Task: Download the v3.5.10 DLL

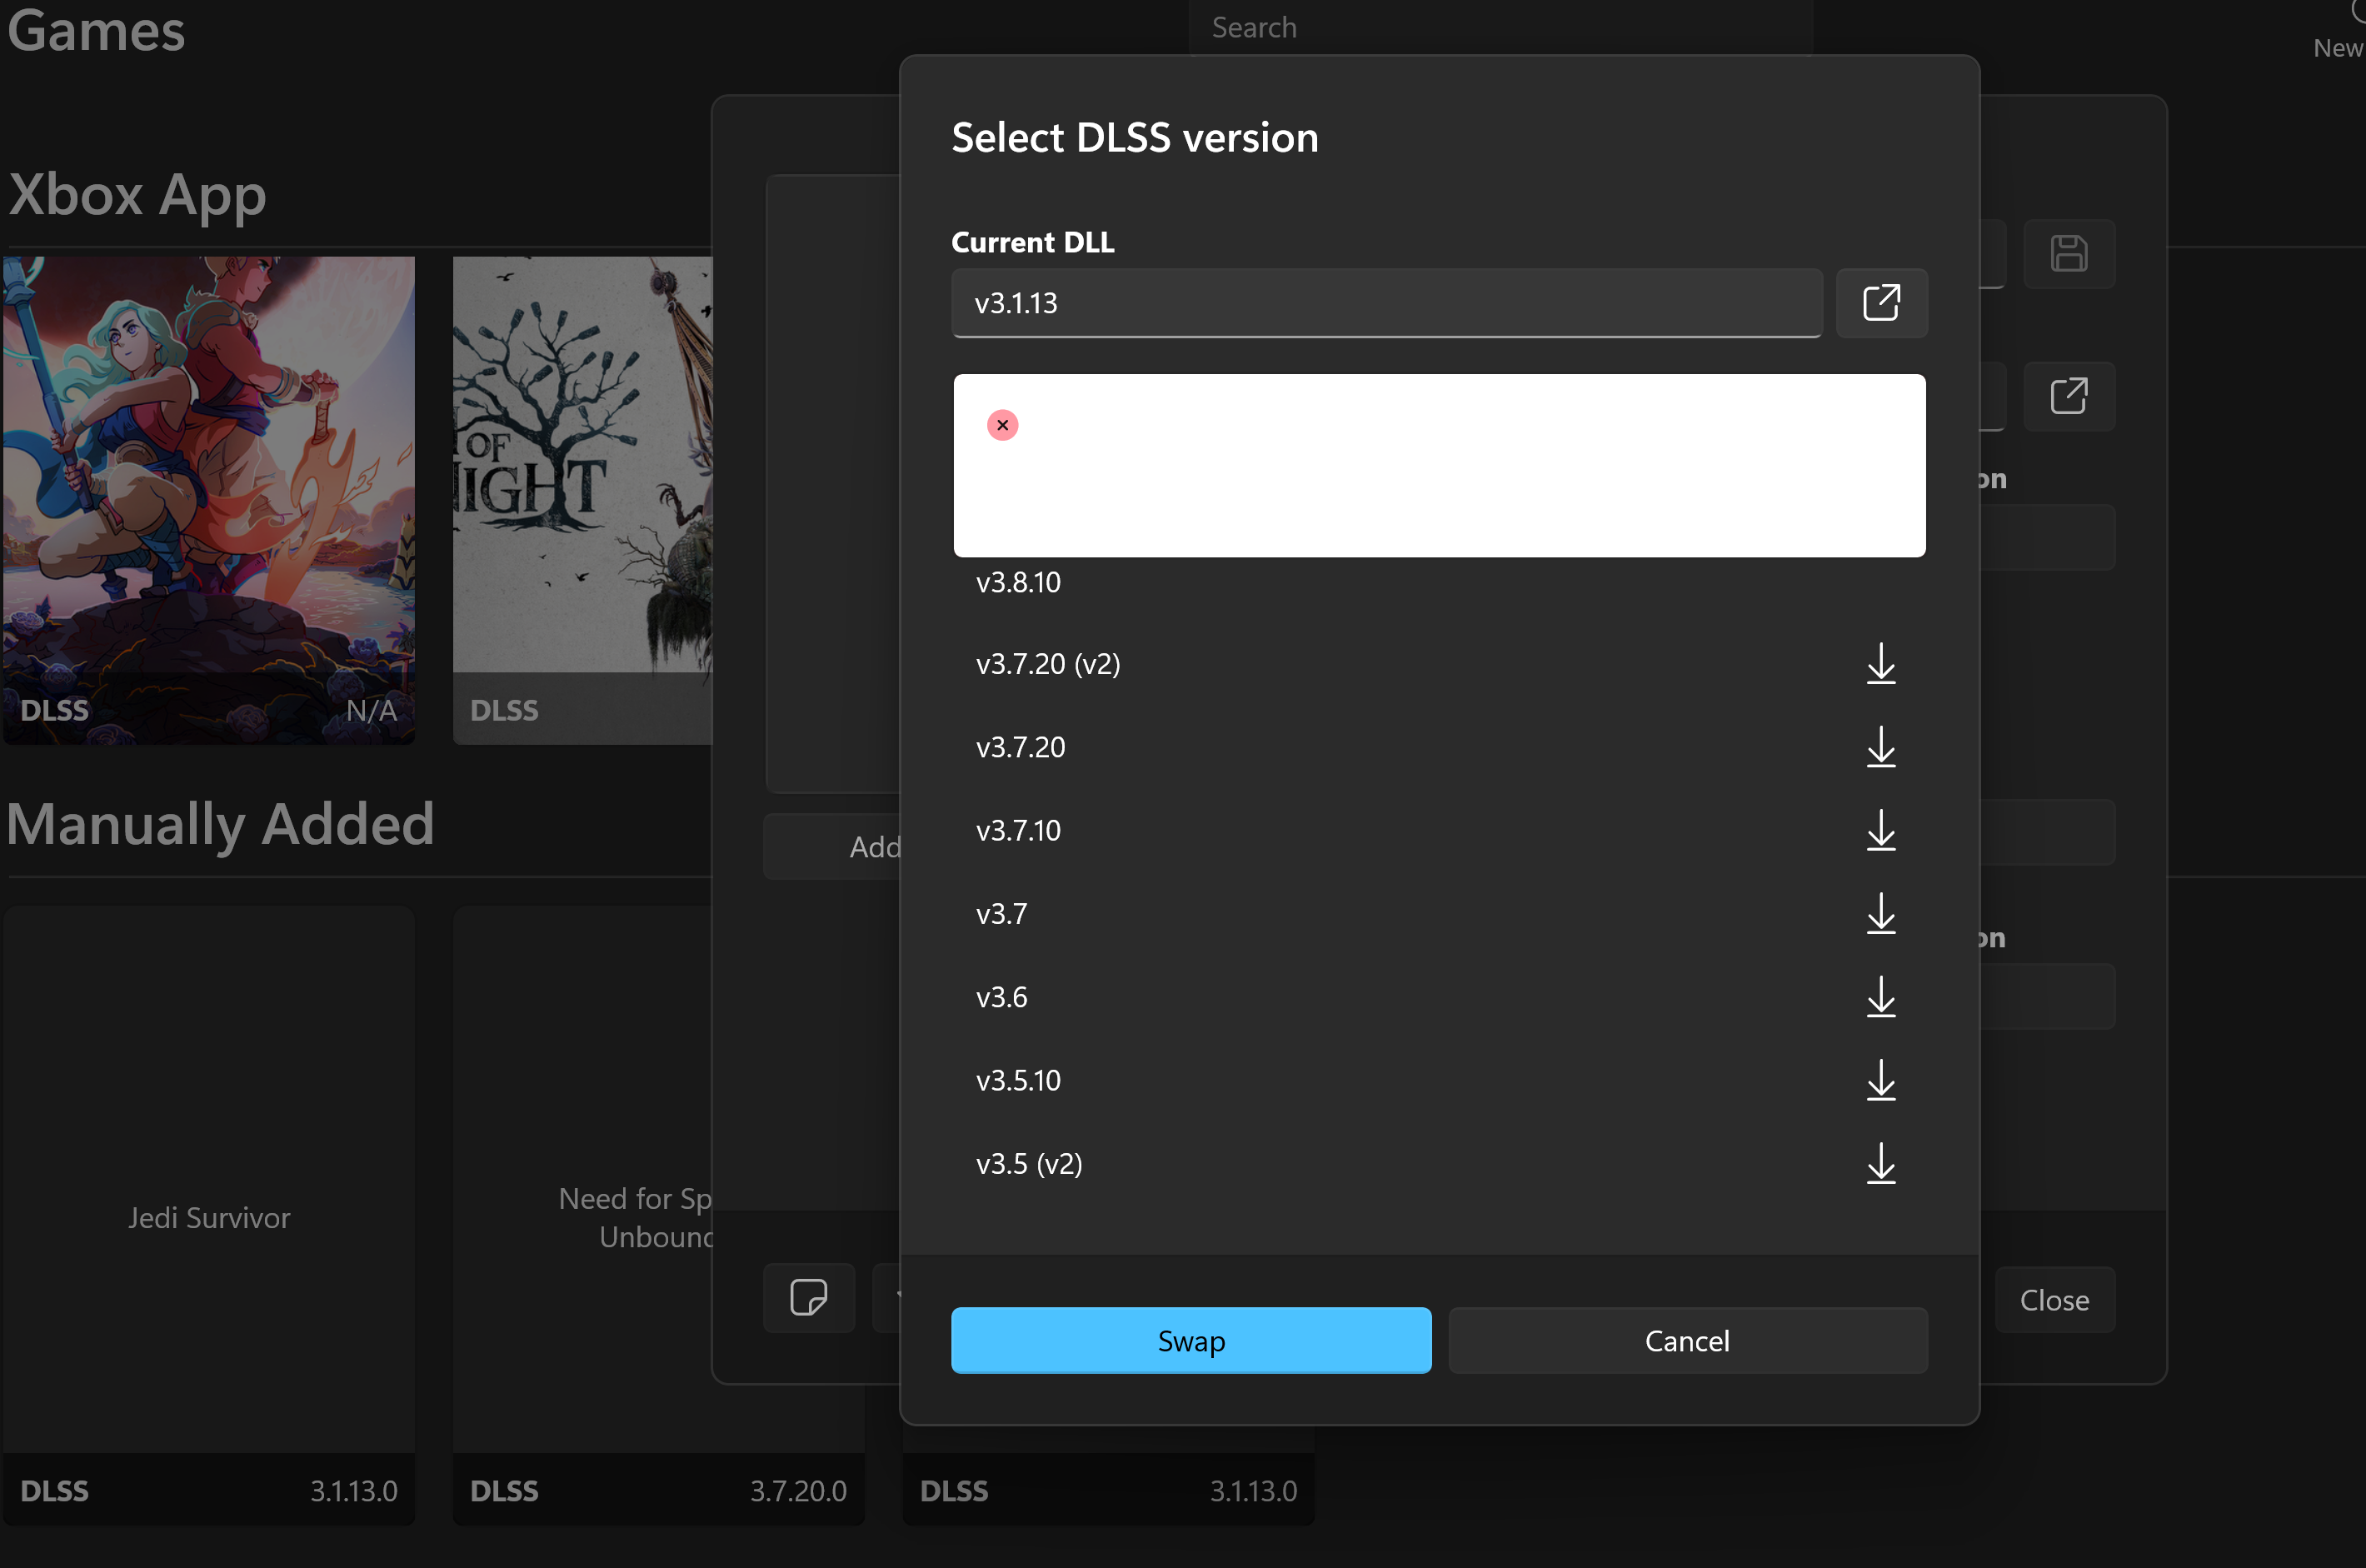Action: coord(1880,1080)
